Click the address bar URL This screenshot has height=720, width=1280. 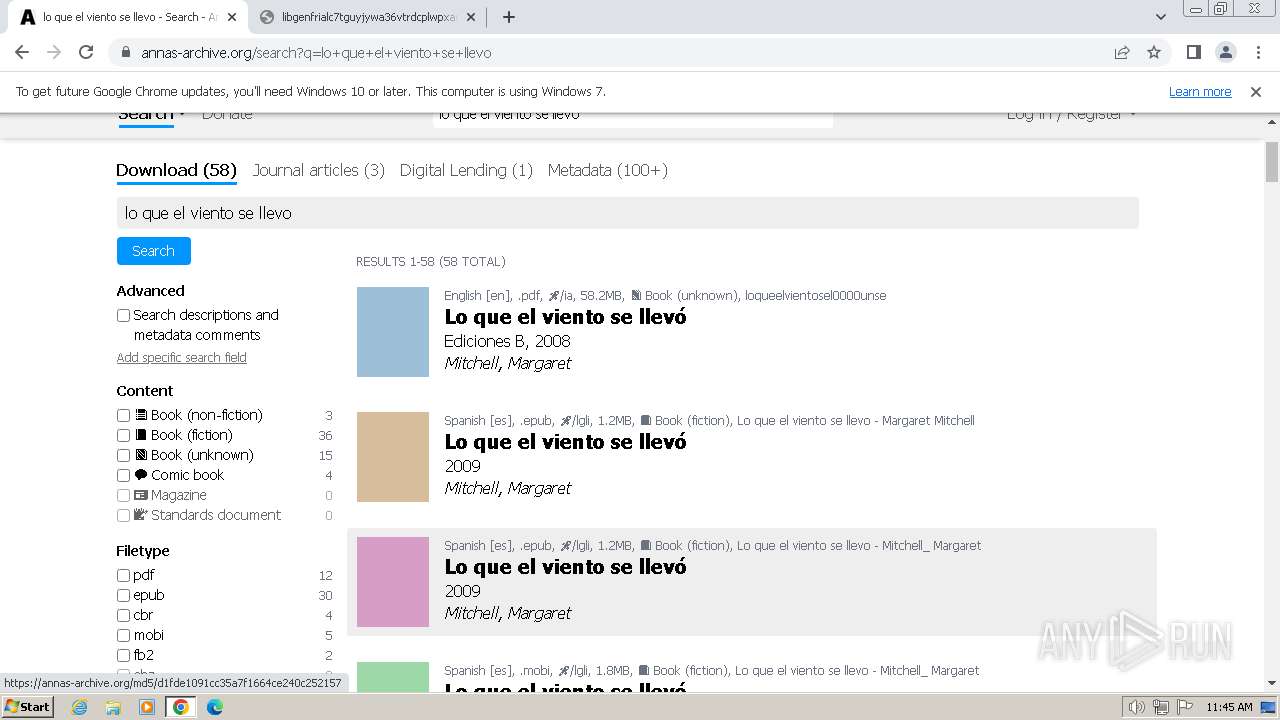point(316,53)
